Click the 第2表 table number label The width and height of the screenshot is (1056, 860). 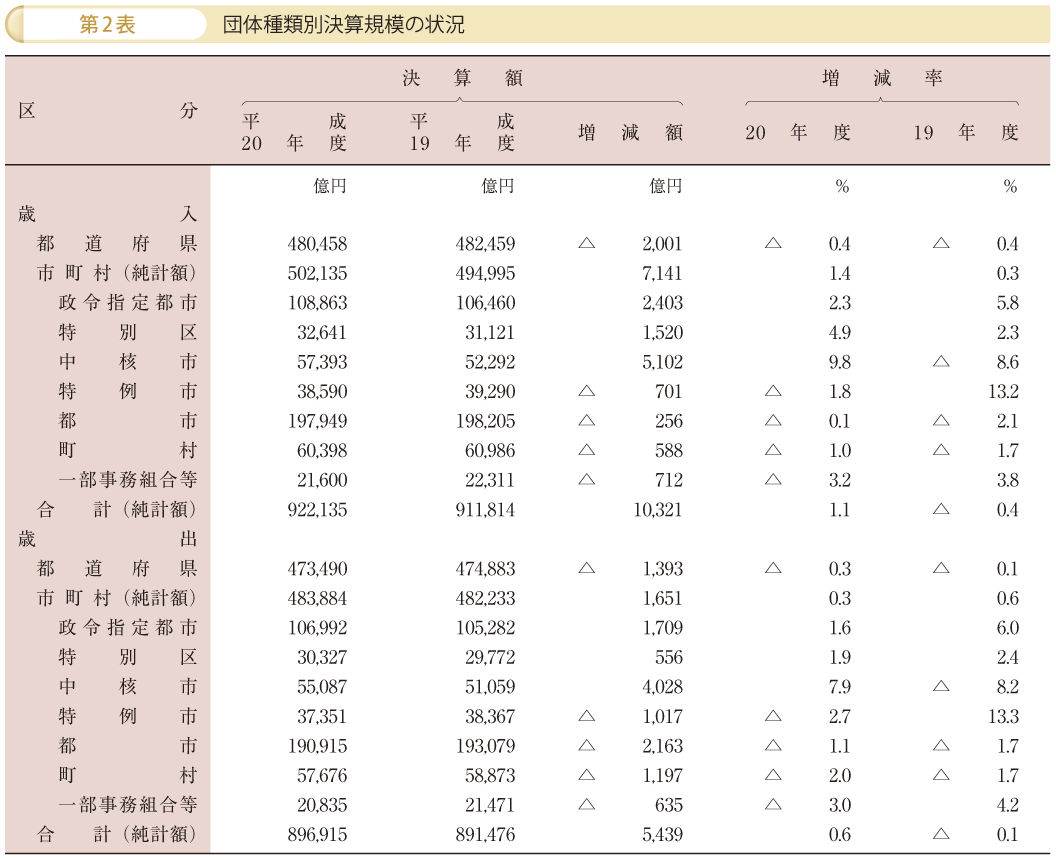[107, 25]
